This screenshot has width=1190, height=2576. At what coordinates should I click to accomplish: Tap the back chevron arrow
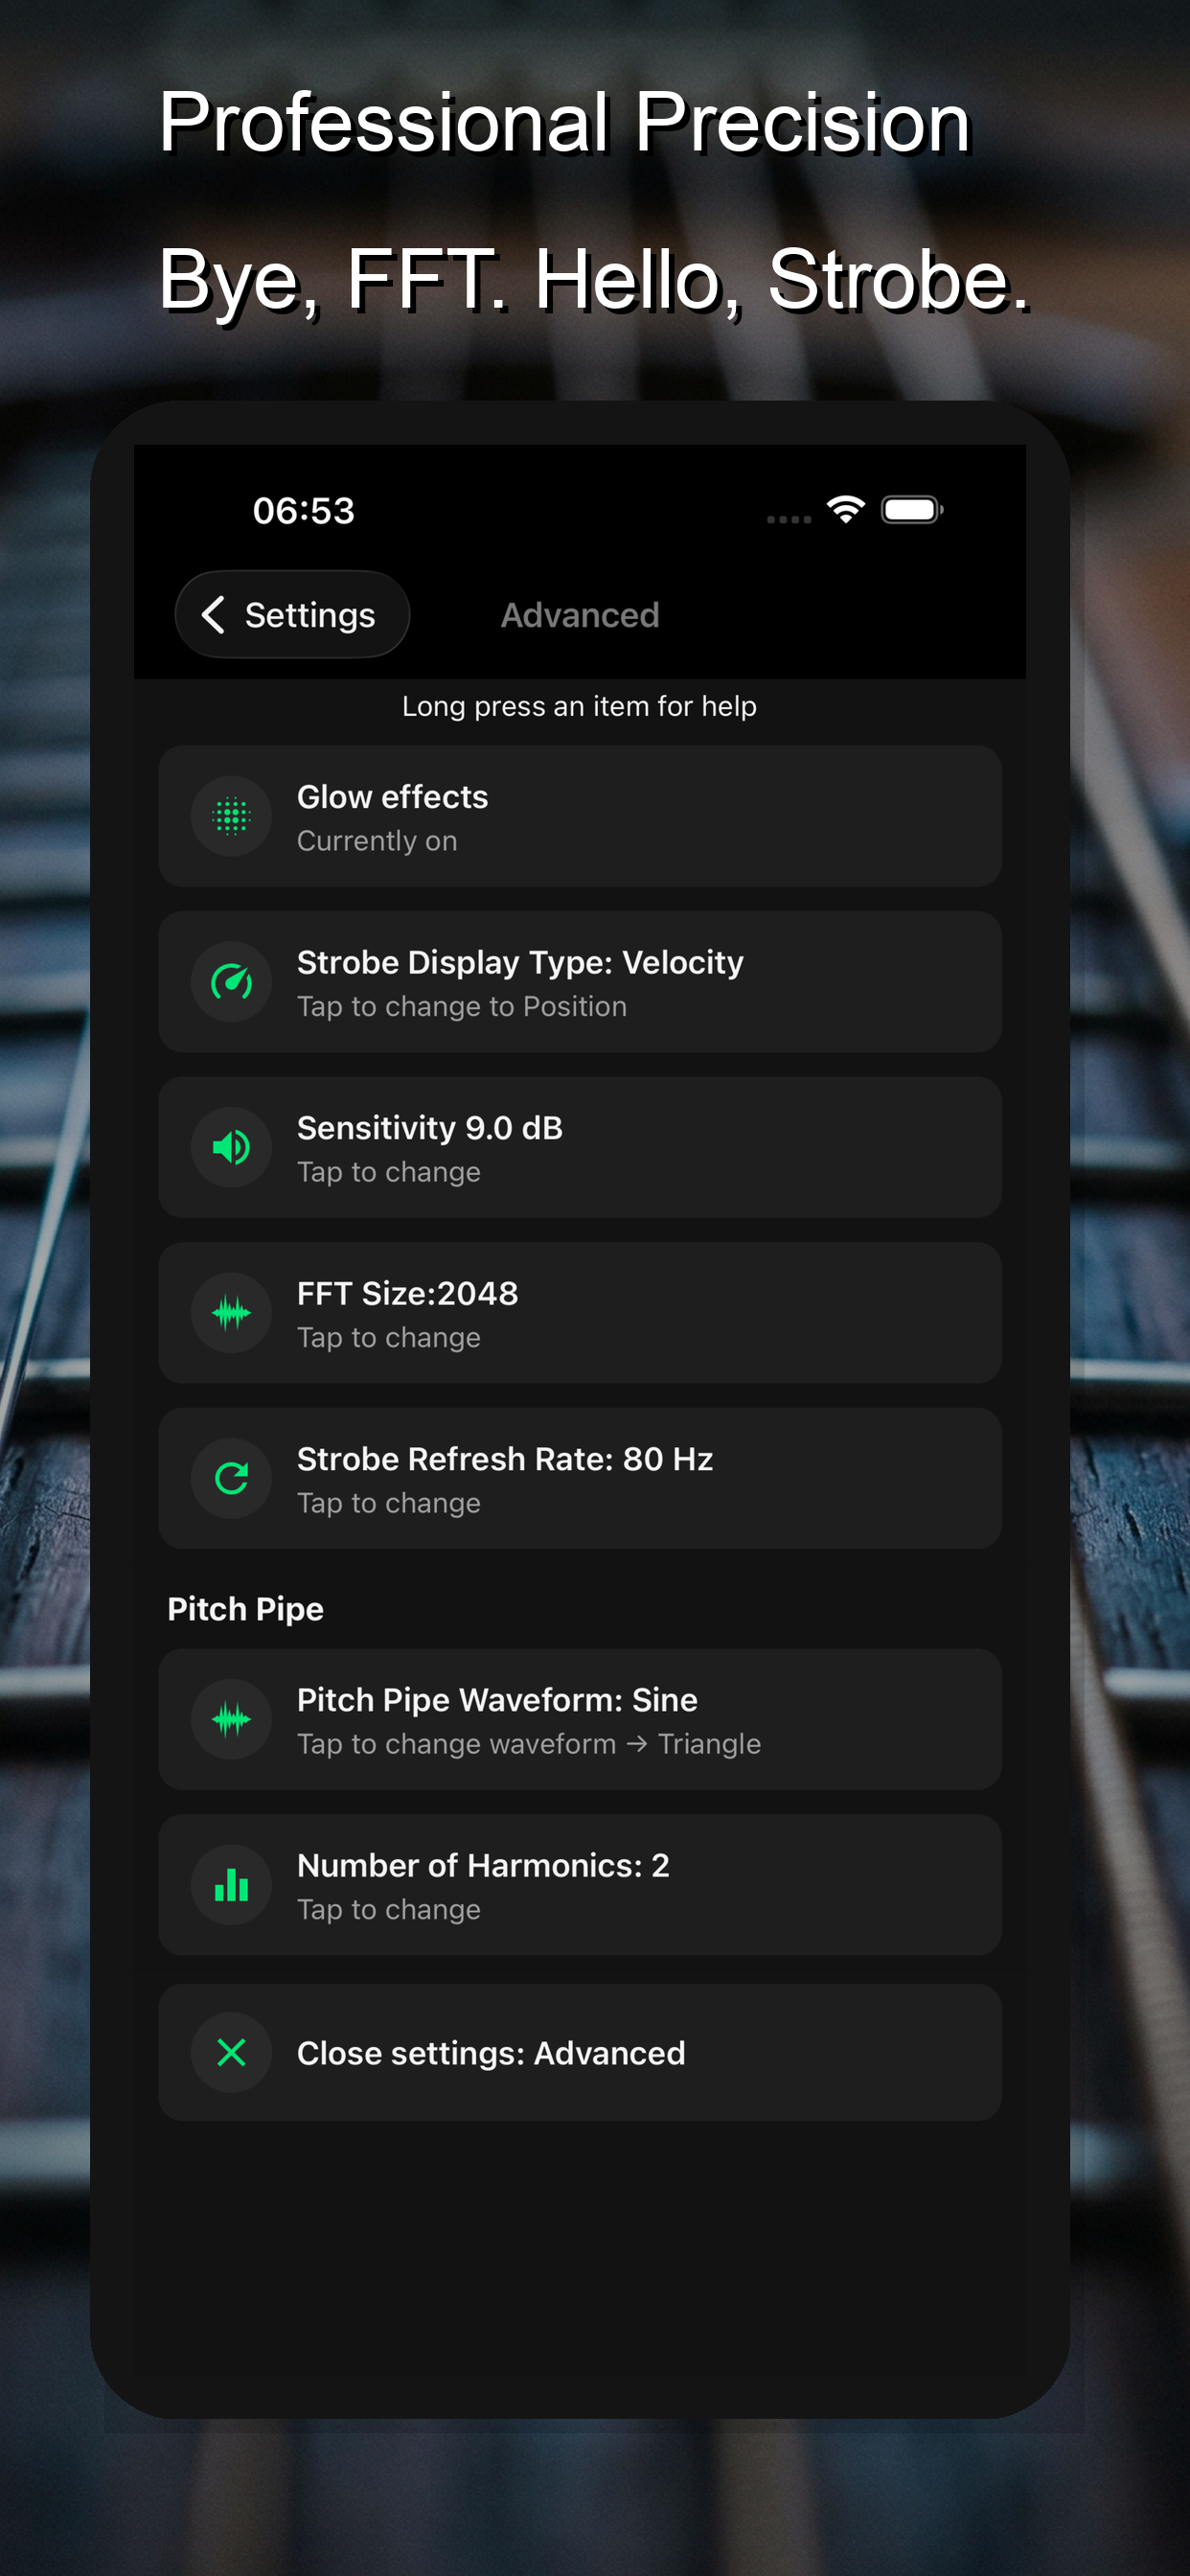(x=213, y=615)
